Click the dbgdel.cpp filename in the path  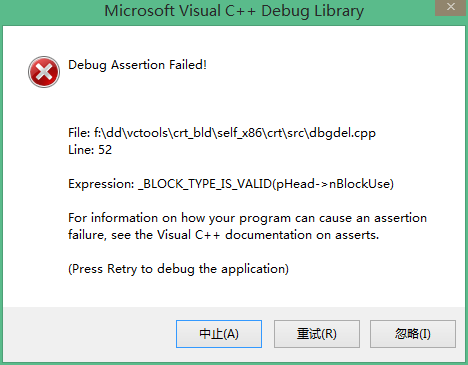[x=342, y=133]
